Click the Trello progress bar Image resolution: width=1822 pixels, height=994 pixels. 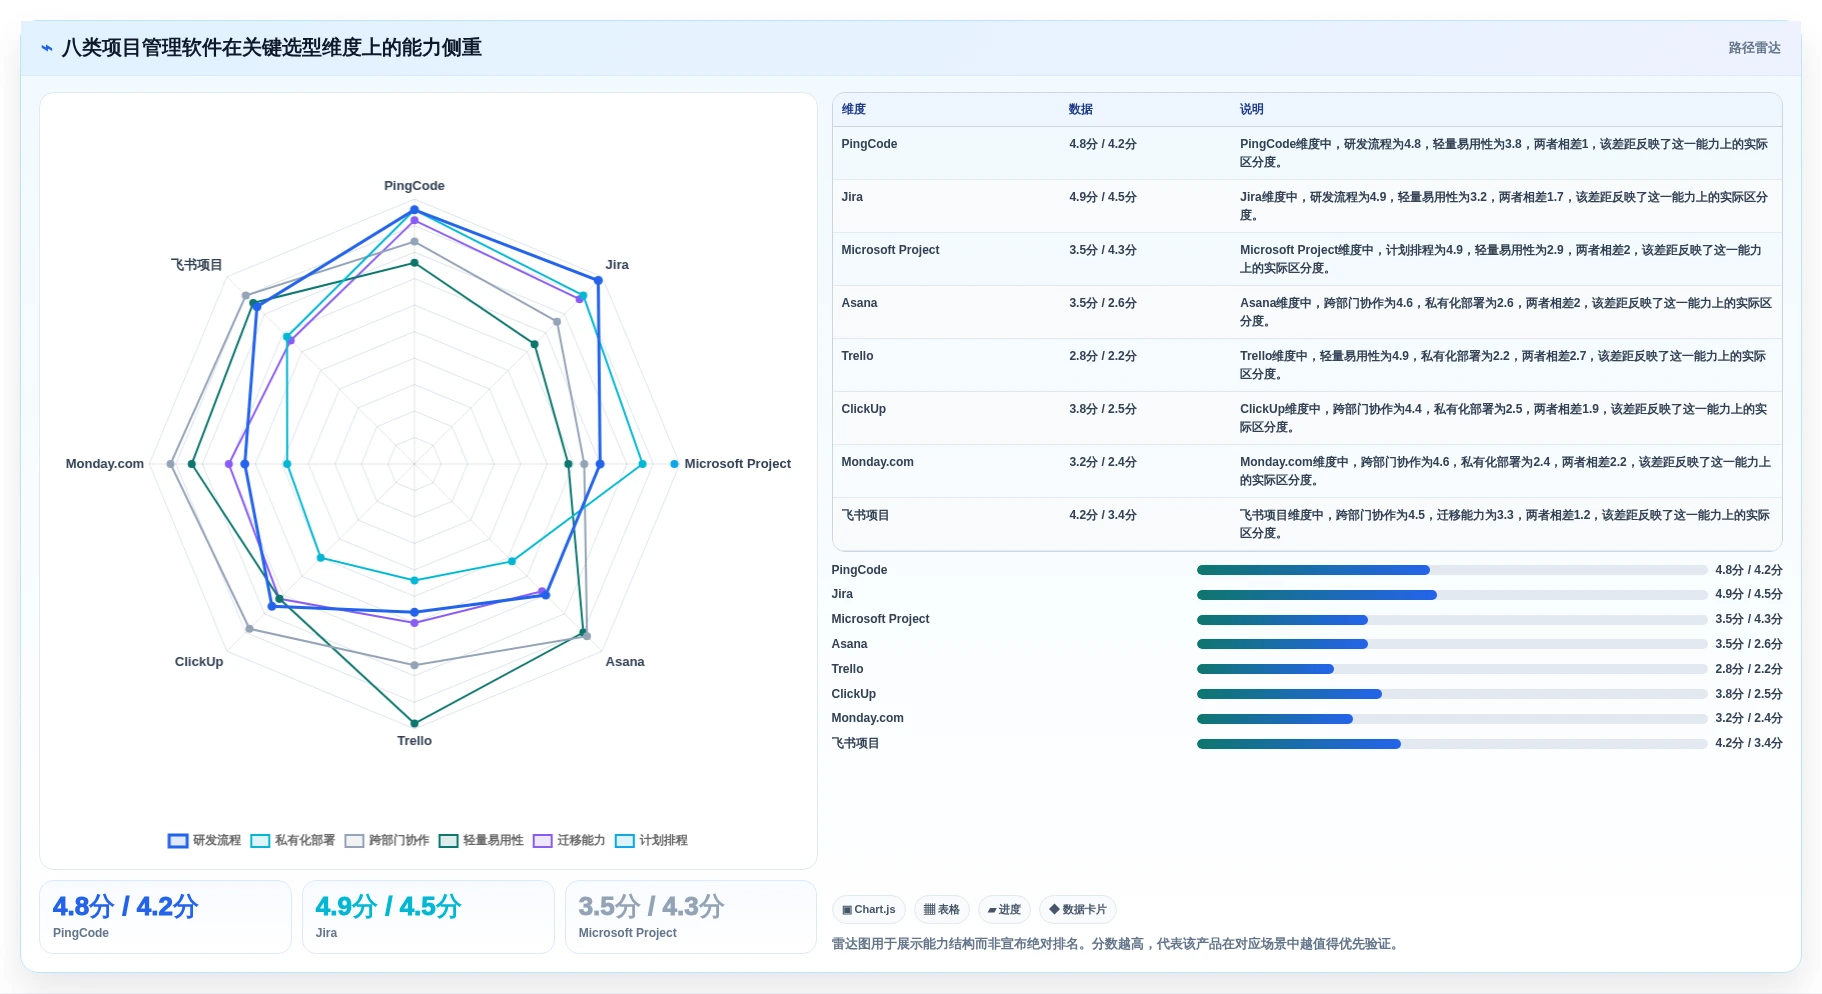[1451, 669]
